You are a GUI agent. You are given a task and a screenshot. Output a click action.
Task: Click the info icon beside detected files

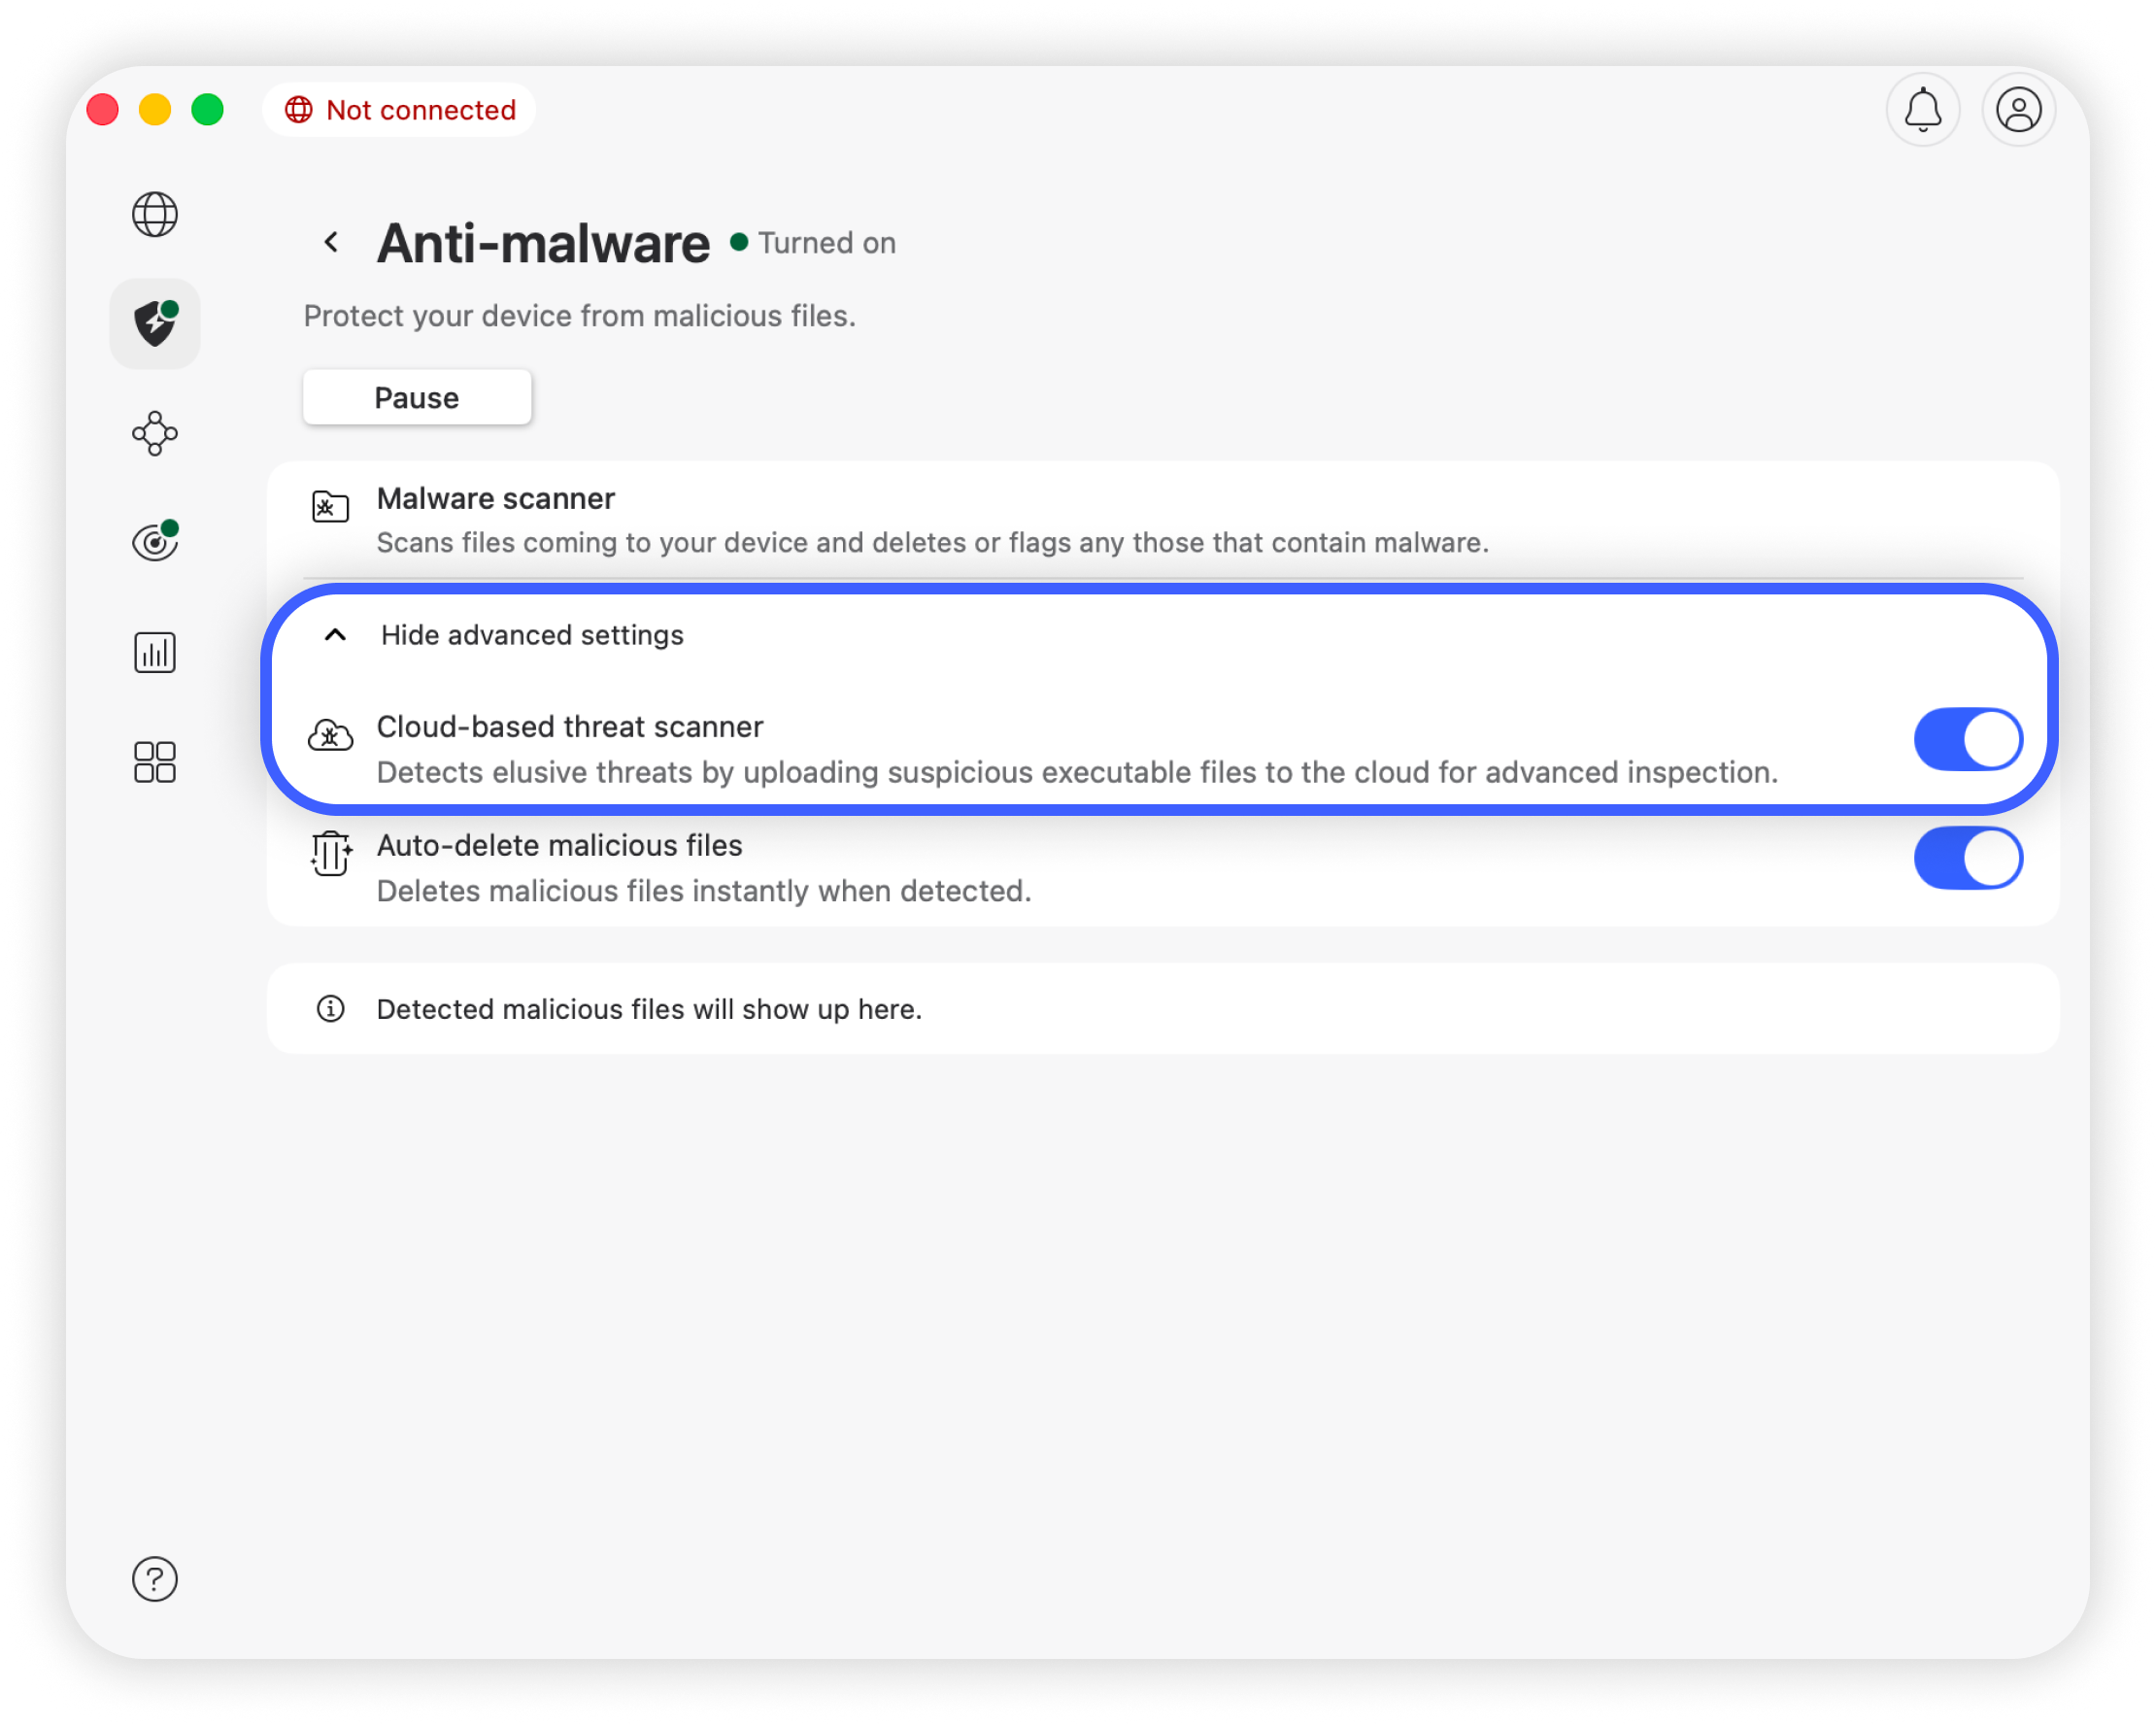(x=331, y=1009)
